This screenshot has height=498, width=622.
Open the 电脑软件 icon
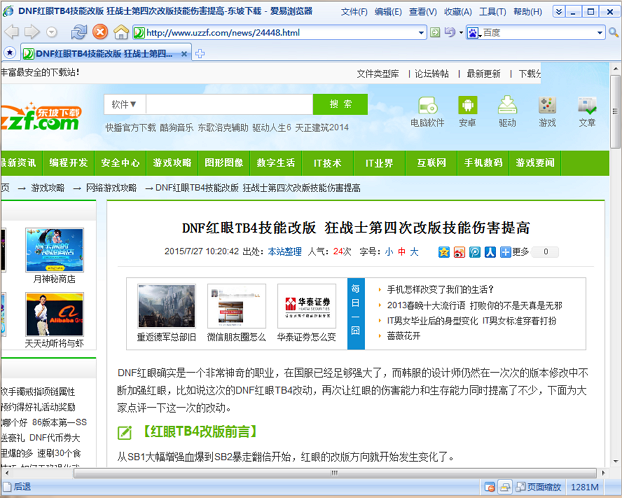coord(427,112)
